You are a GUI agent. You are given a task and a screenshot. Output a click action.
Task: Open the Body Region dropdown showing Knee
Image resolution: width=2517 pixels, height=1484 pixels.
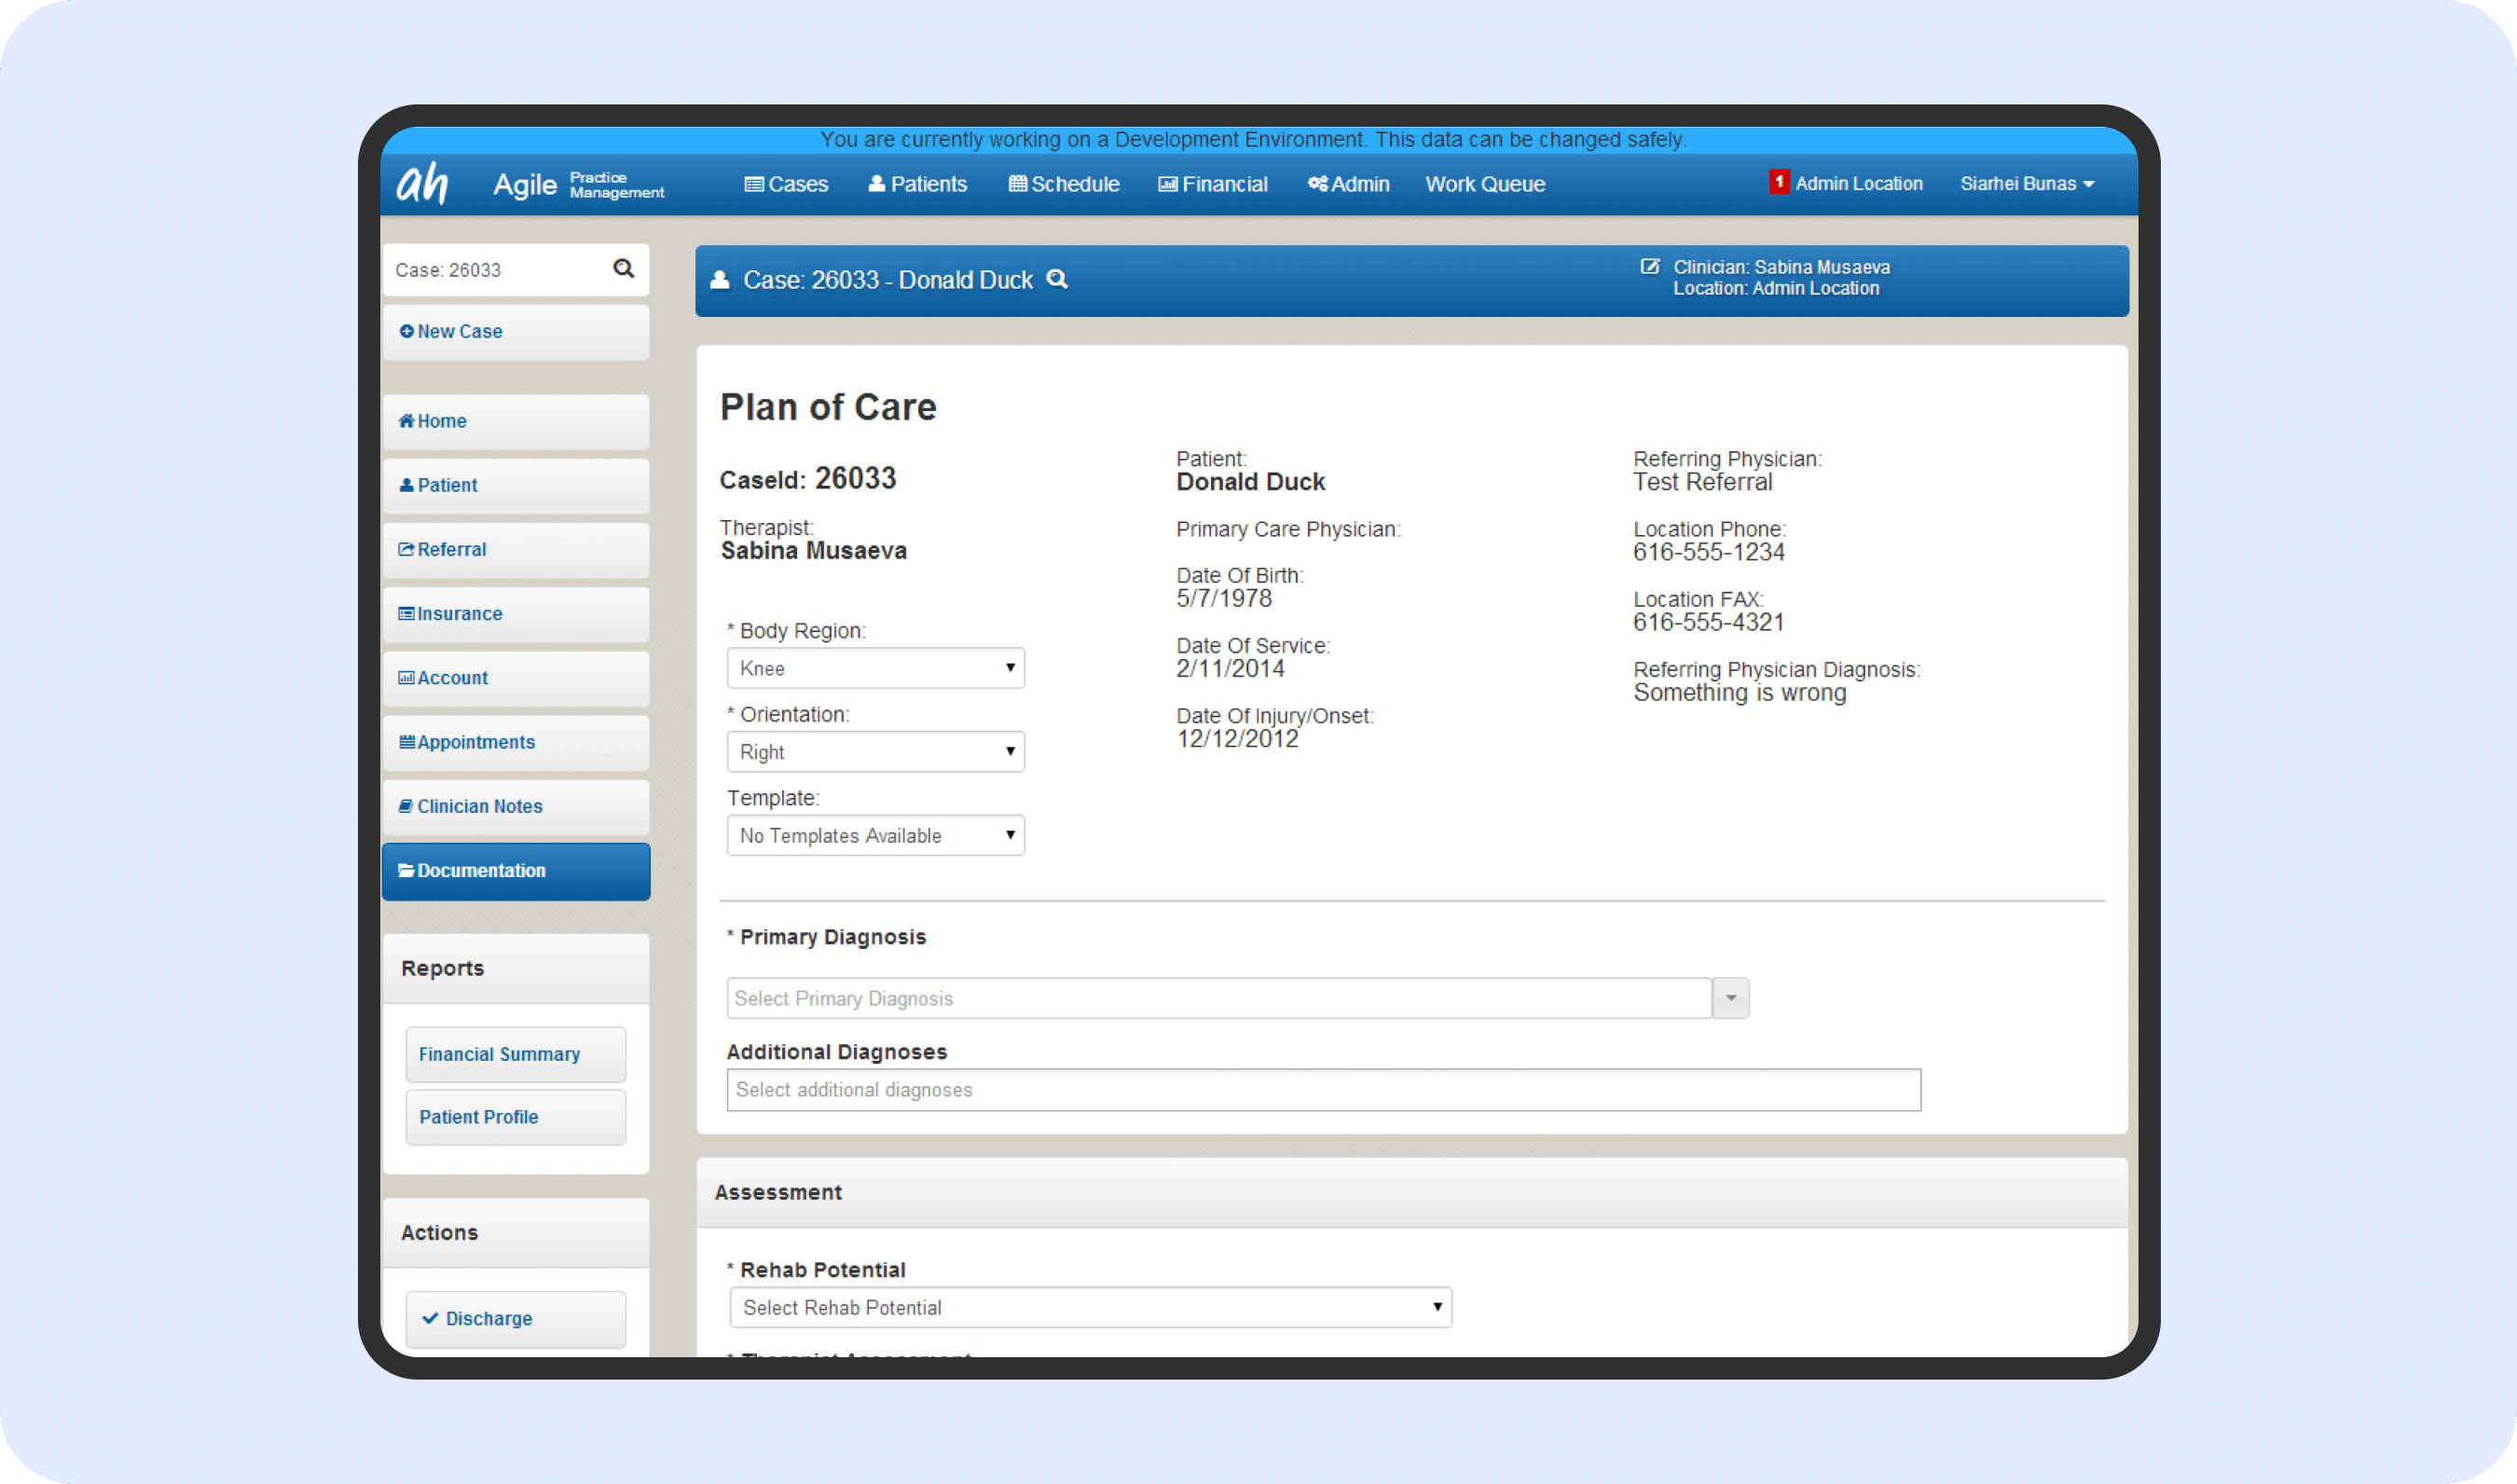pyautogui.click(x=875, y=668)
